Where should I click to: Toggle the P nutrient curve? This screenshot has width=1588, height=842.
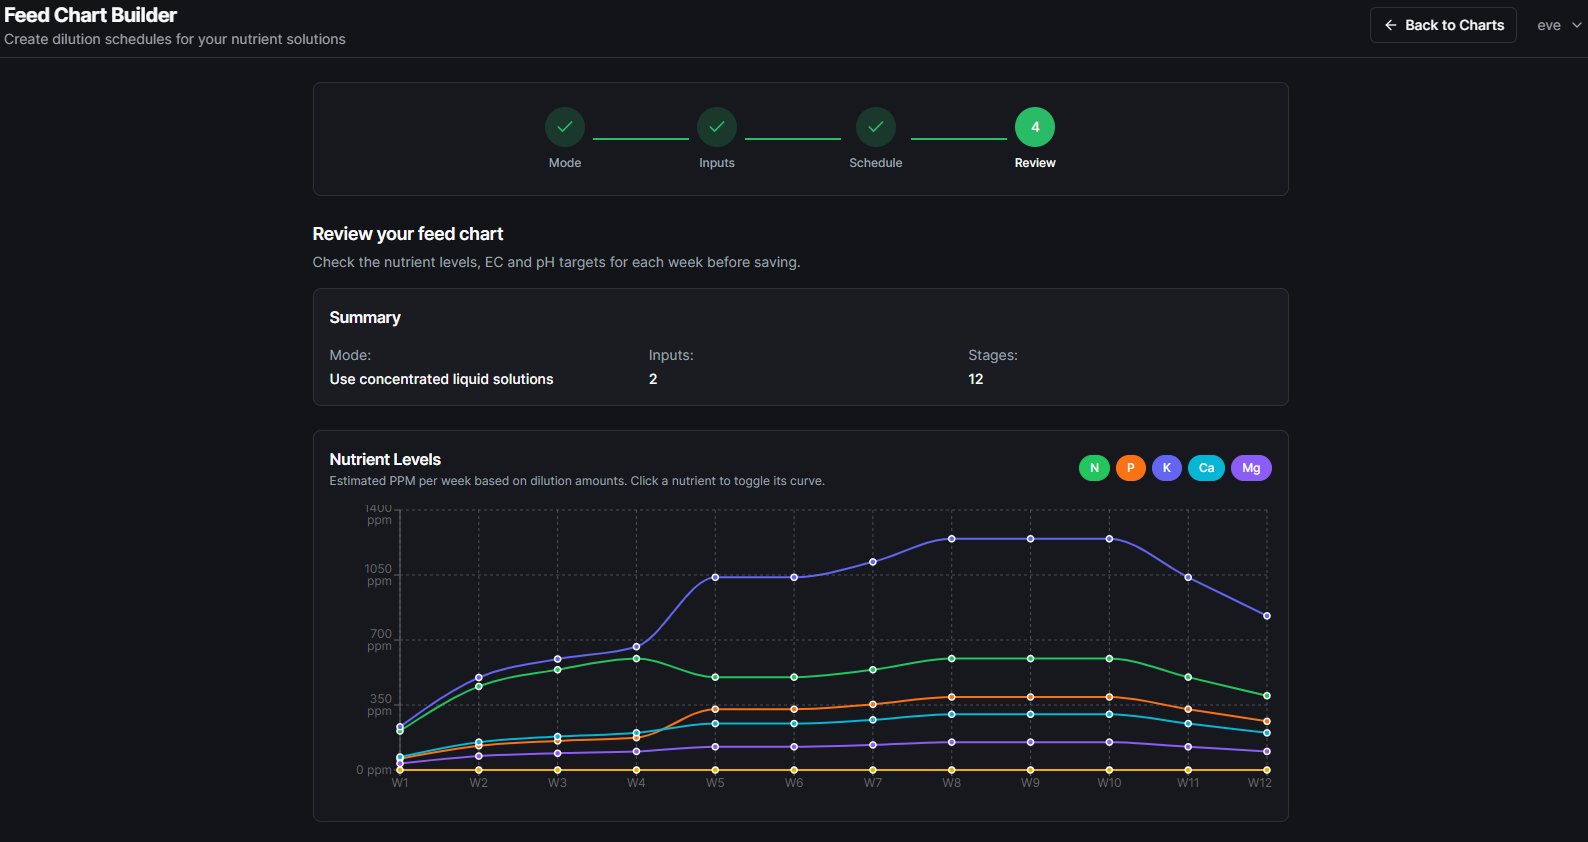click(1131, 468)
